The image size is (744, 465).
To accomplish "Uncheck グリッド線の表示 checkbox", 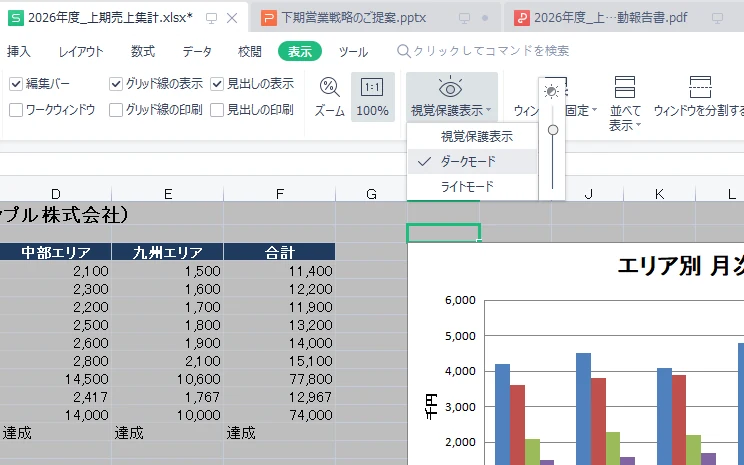I will tap(116, 84).
